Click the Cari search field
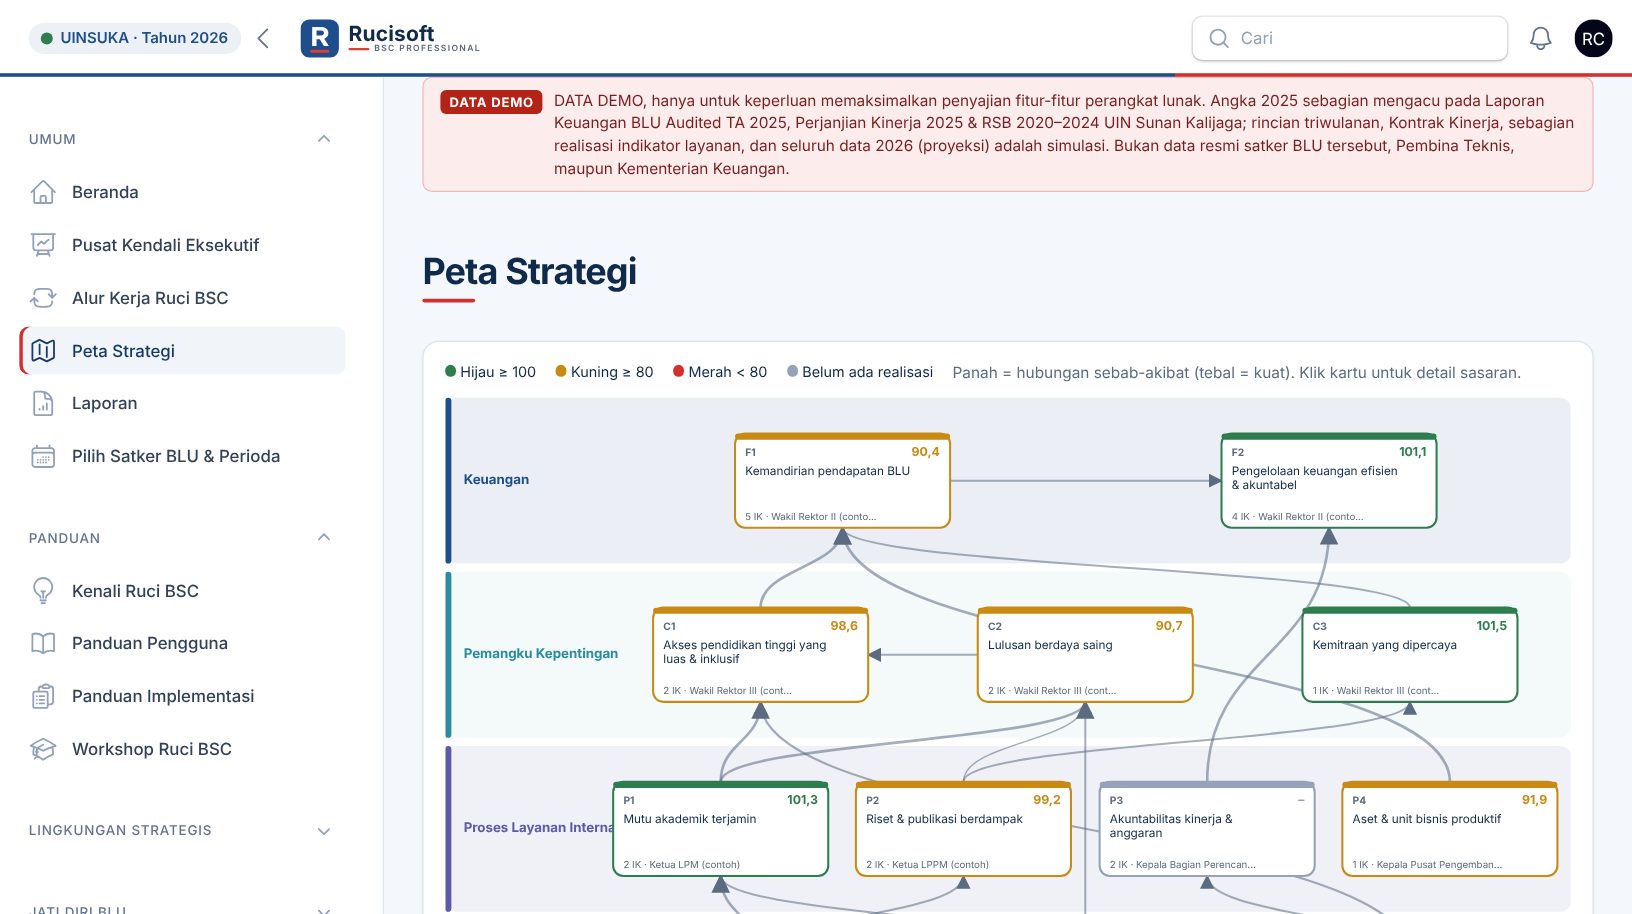Screen dimensions: 1632x914 [x=1349, y=38]
